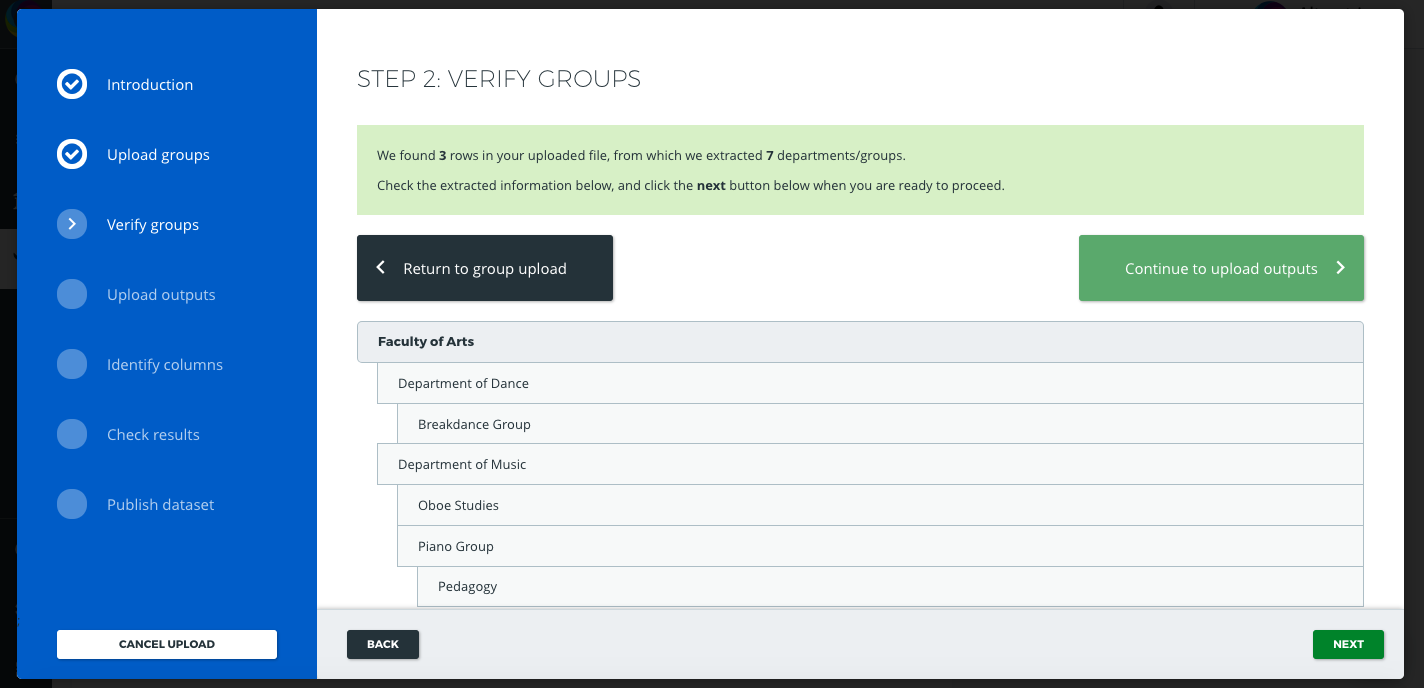Click the Upload groups checkmark icon
This screenshot has height=688, width=1424.
point(72,155)
